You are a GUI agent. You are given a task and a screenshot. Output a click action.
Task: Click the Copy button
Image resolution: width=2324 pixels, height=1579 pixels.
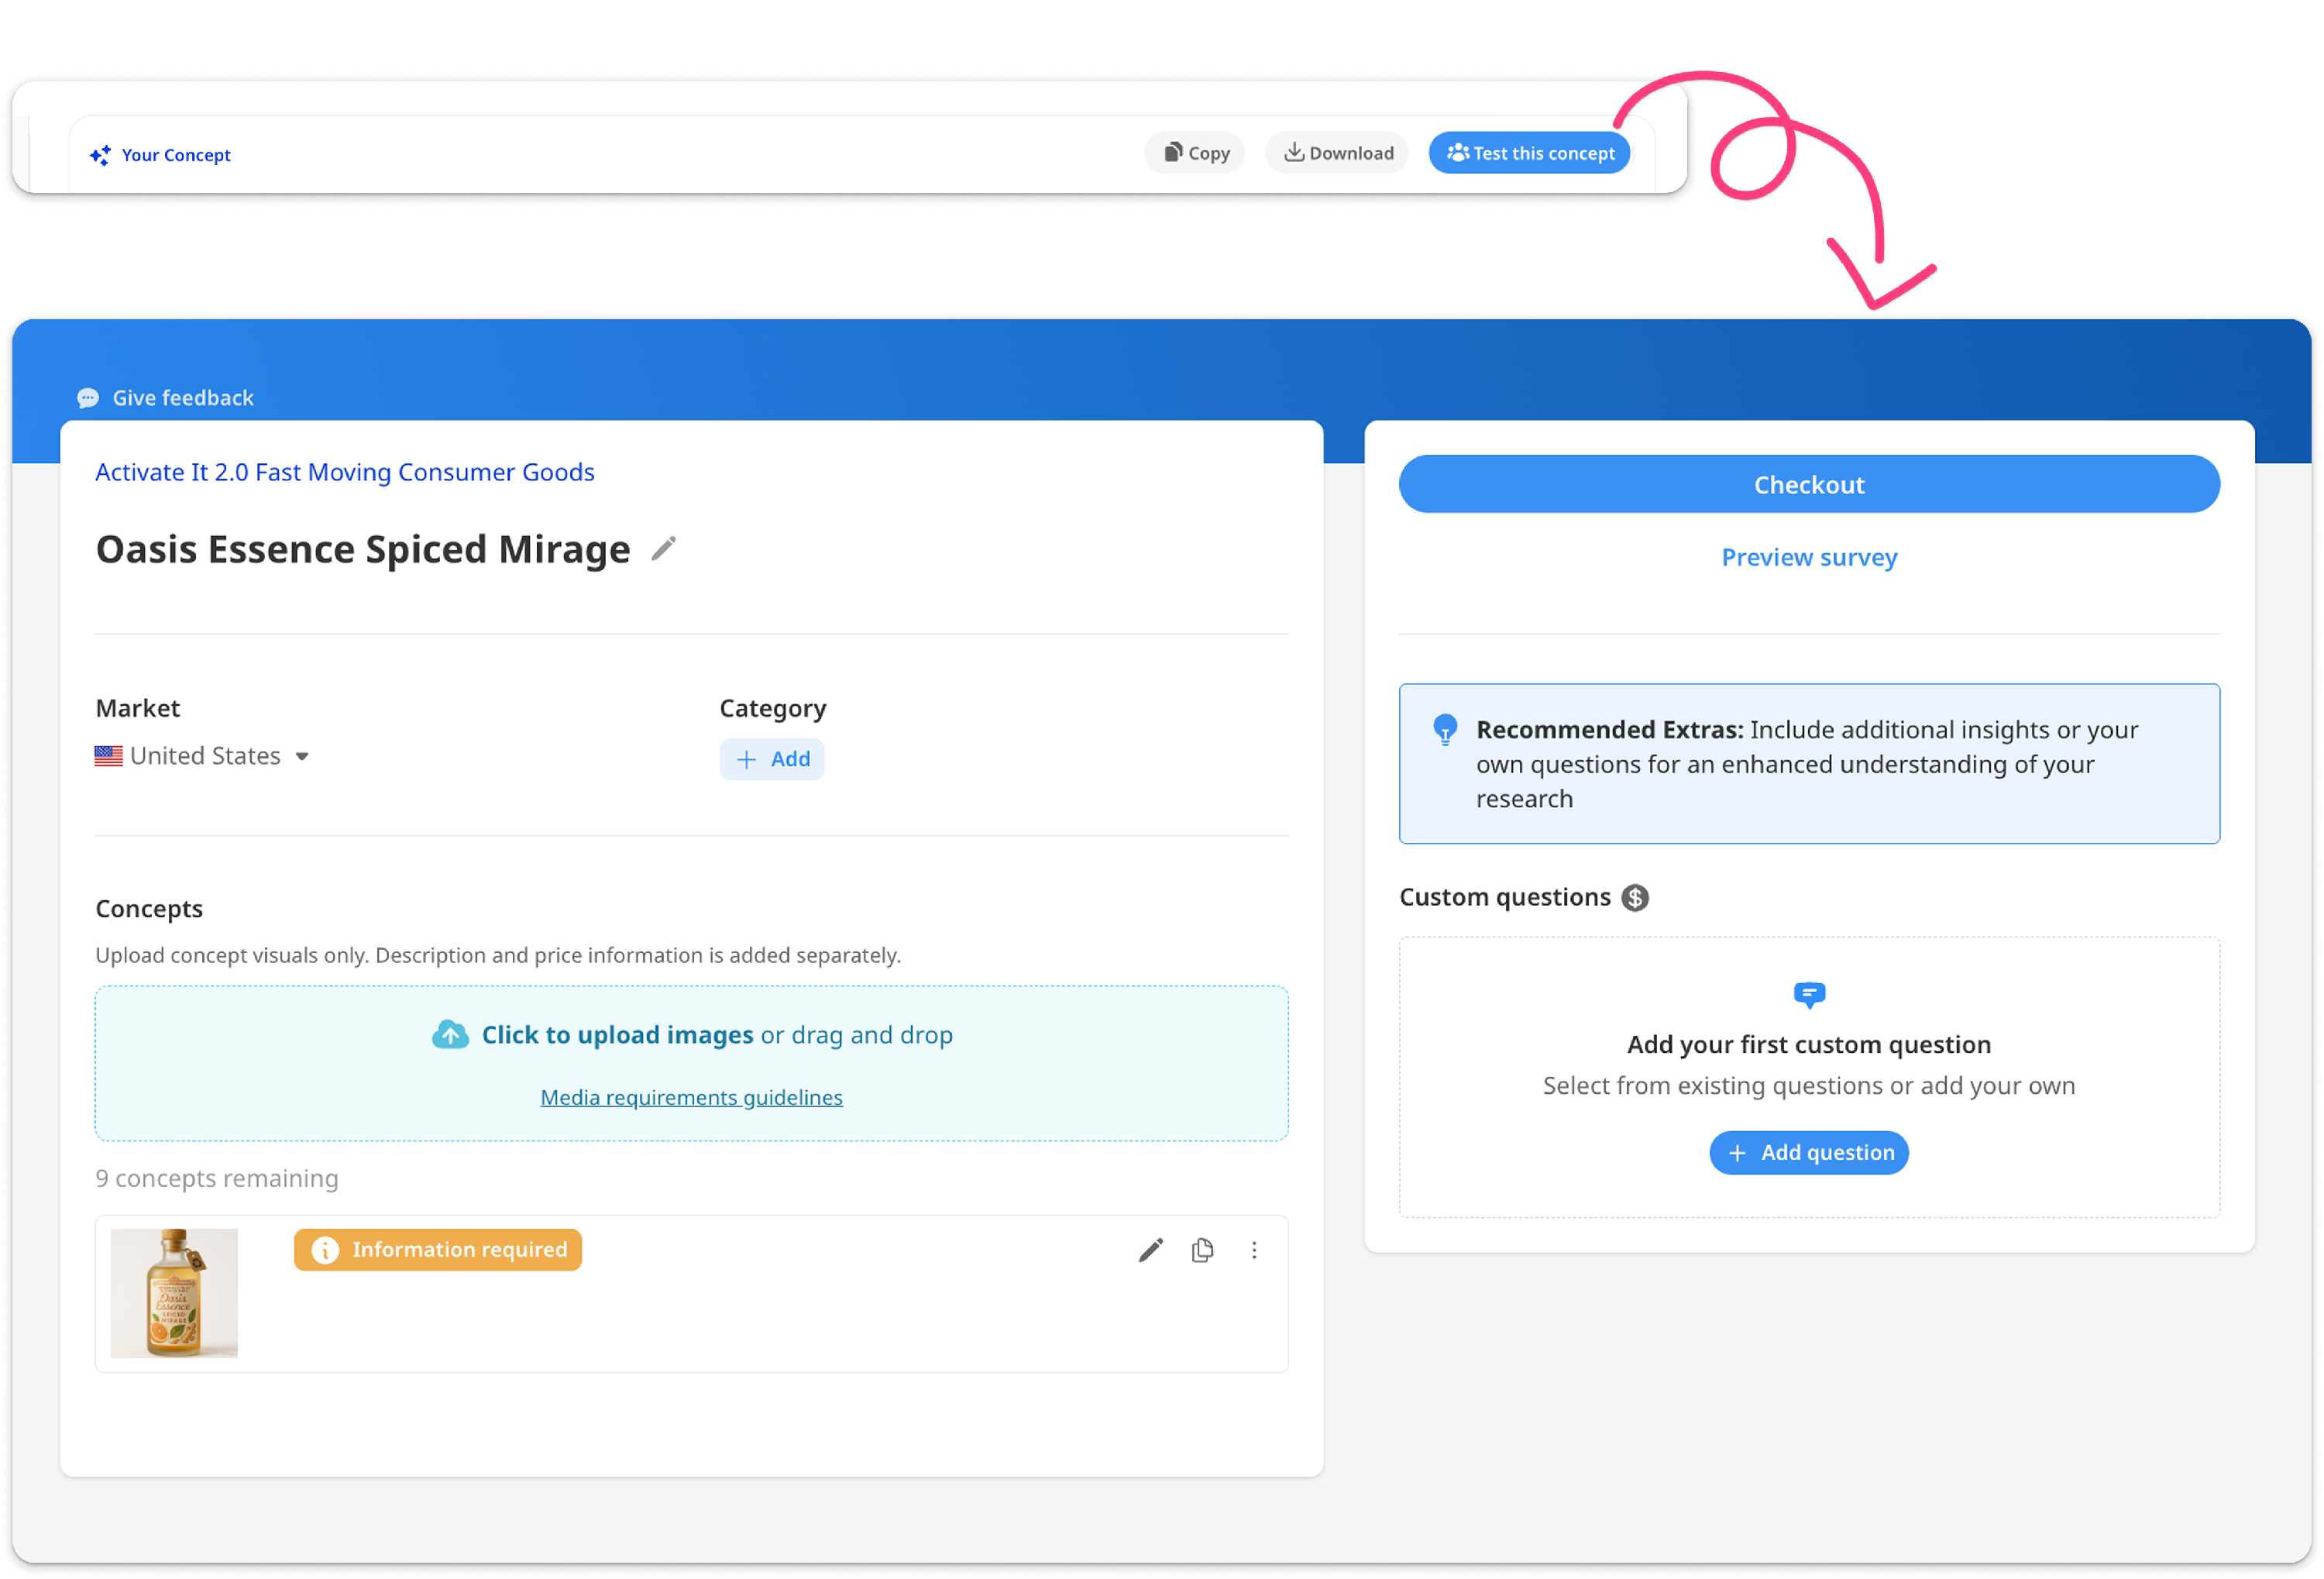point(1195,153)
